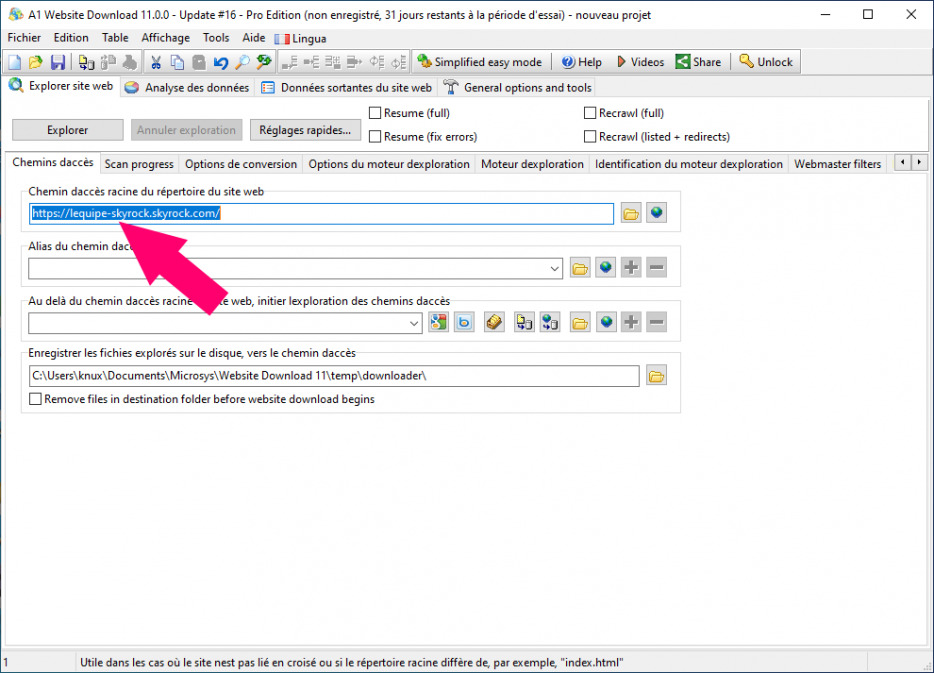Click the Help toolbar button
934x673 pixels.
(581, 62)
